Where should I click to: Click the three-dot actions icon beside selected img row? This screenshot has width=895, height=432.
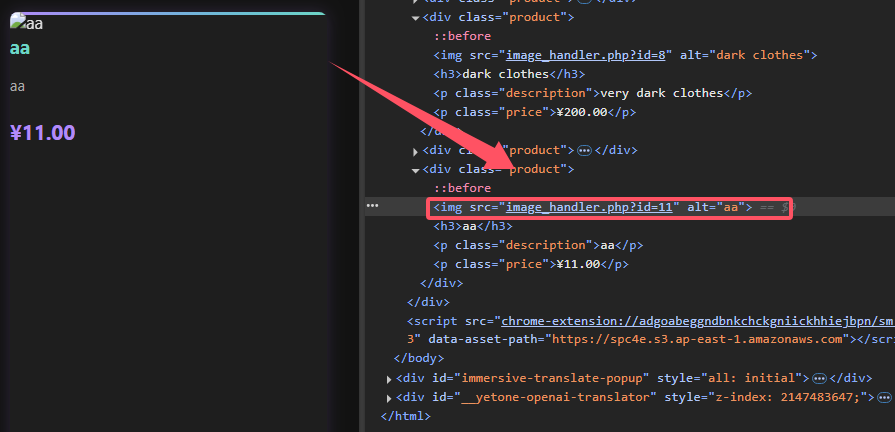373,206
